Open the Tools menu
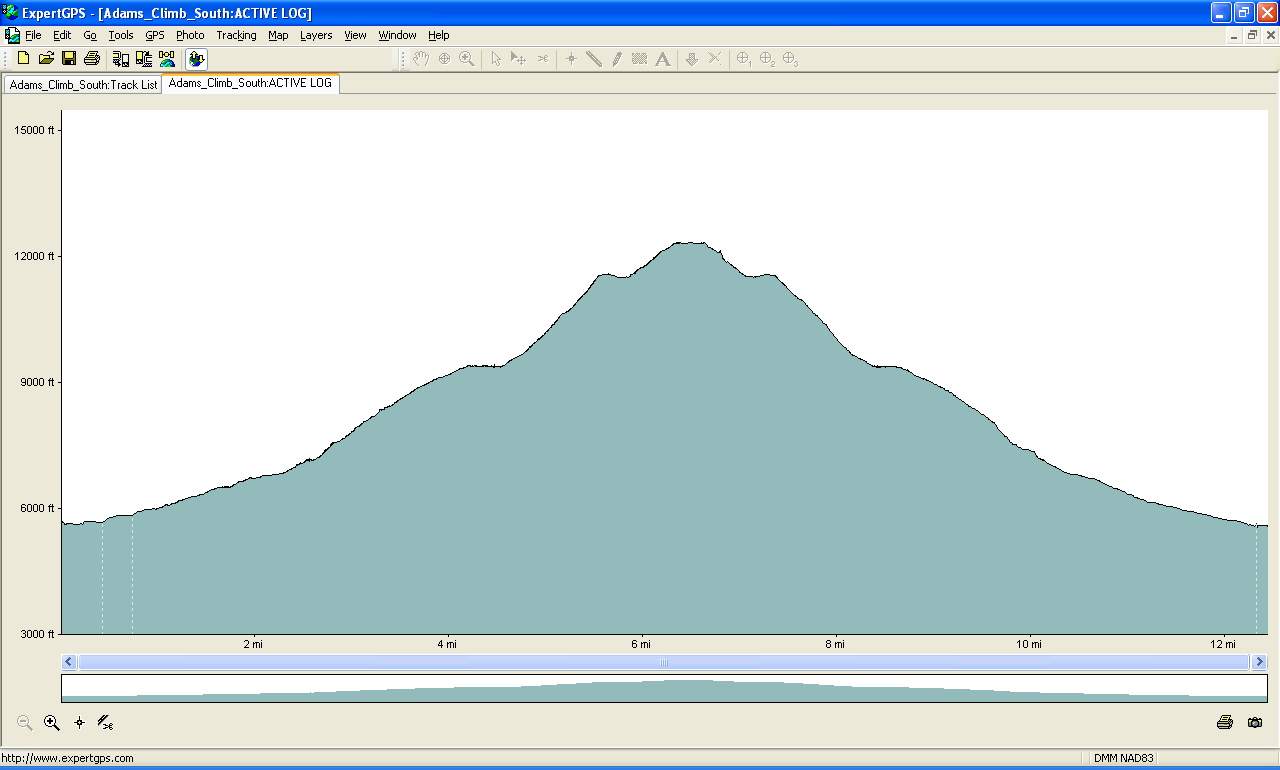This screenshot has height=770, width=1280. pyautogui.click(x=120, y=35)
